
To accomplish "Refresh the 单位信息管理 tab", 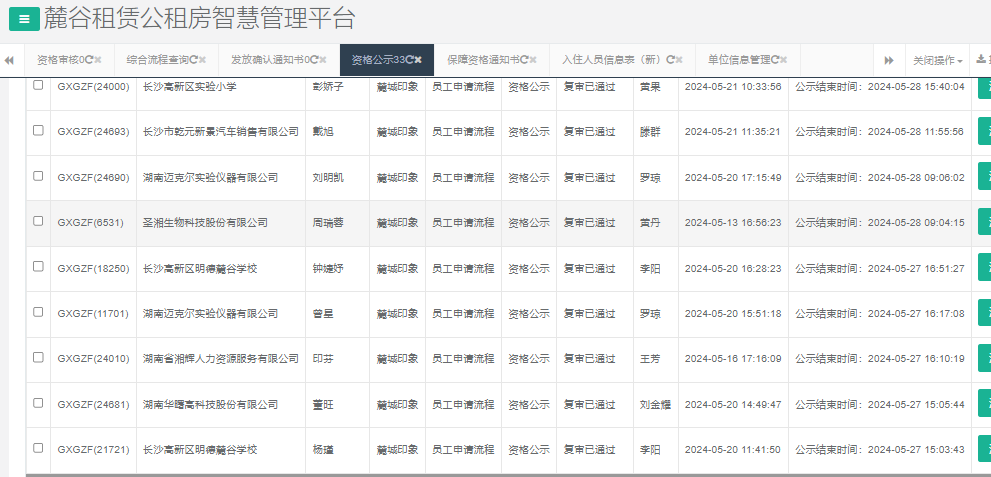I will pos(775,60).
